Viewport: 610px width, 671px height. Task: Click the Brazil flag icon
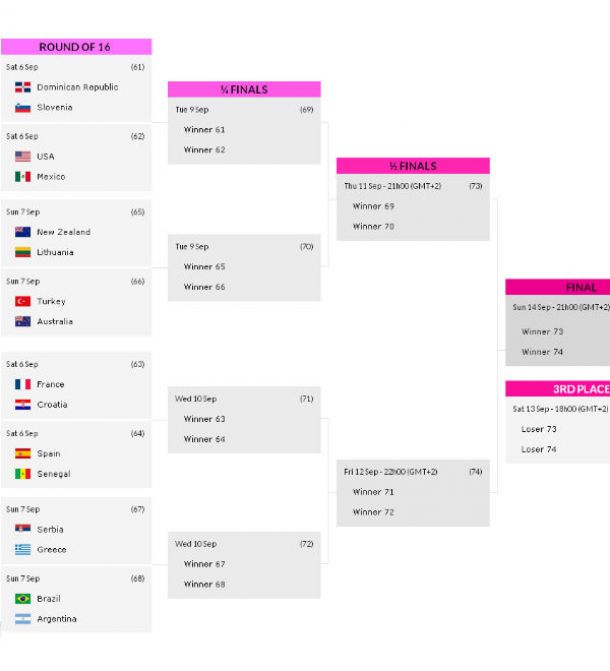(x=23, y=599)
